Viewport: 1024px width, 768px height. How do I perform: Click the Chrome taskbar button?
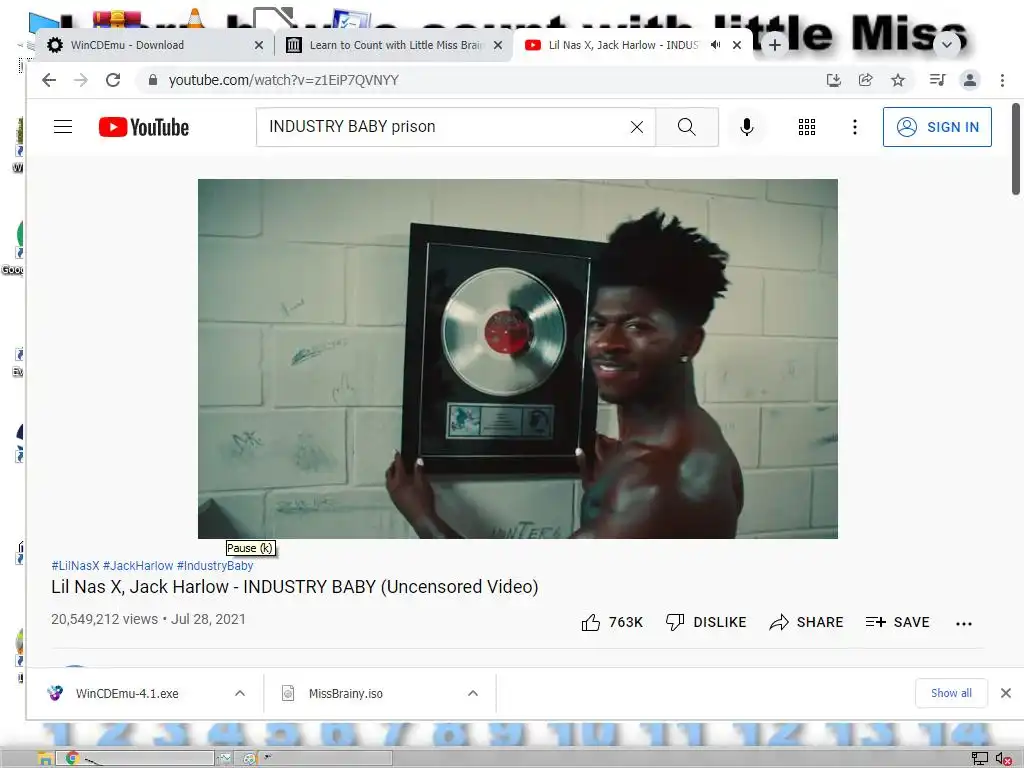pos(135,758)
